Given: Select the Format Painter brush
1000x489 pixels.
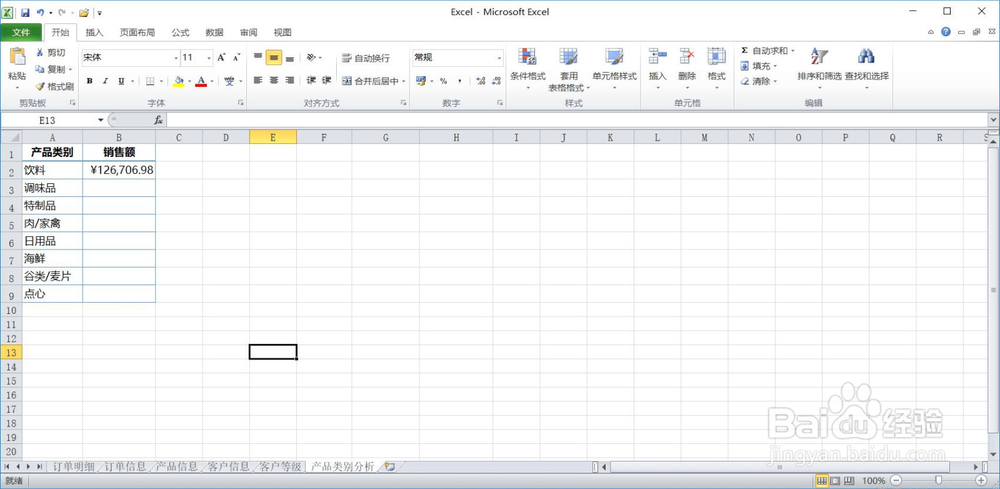Looking at the screenshot, I should tap(40, 85).
